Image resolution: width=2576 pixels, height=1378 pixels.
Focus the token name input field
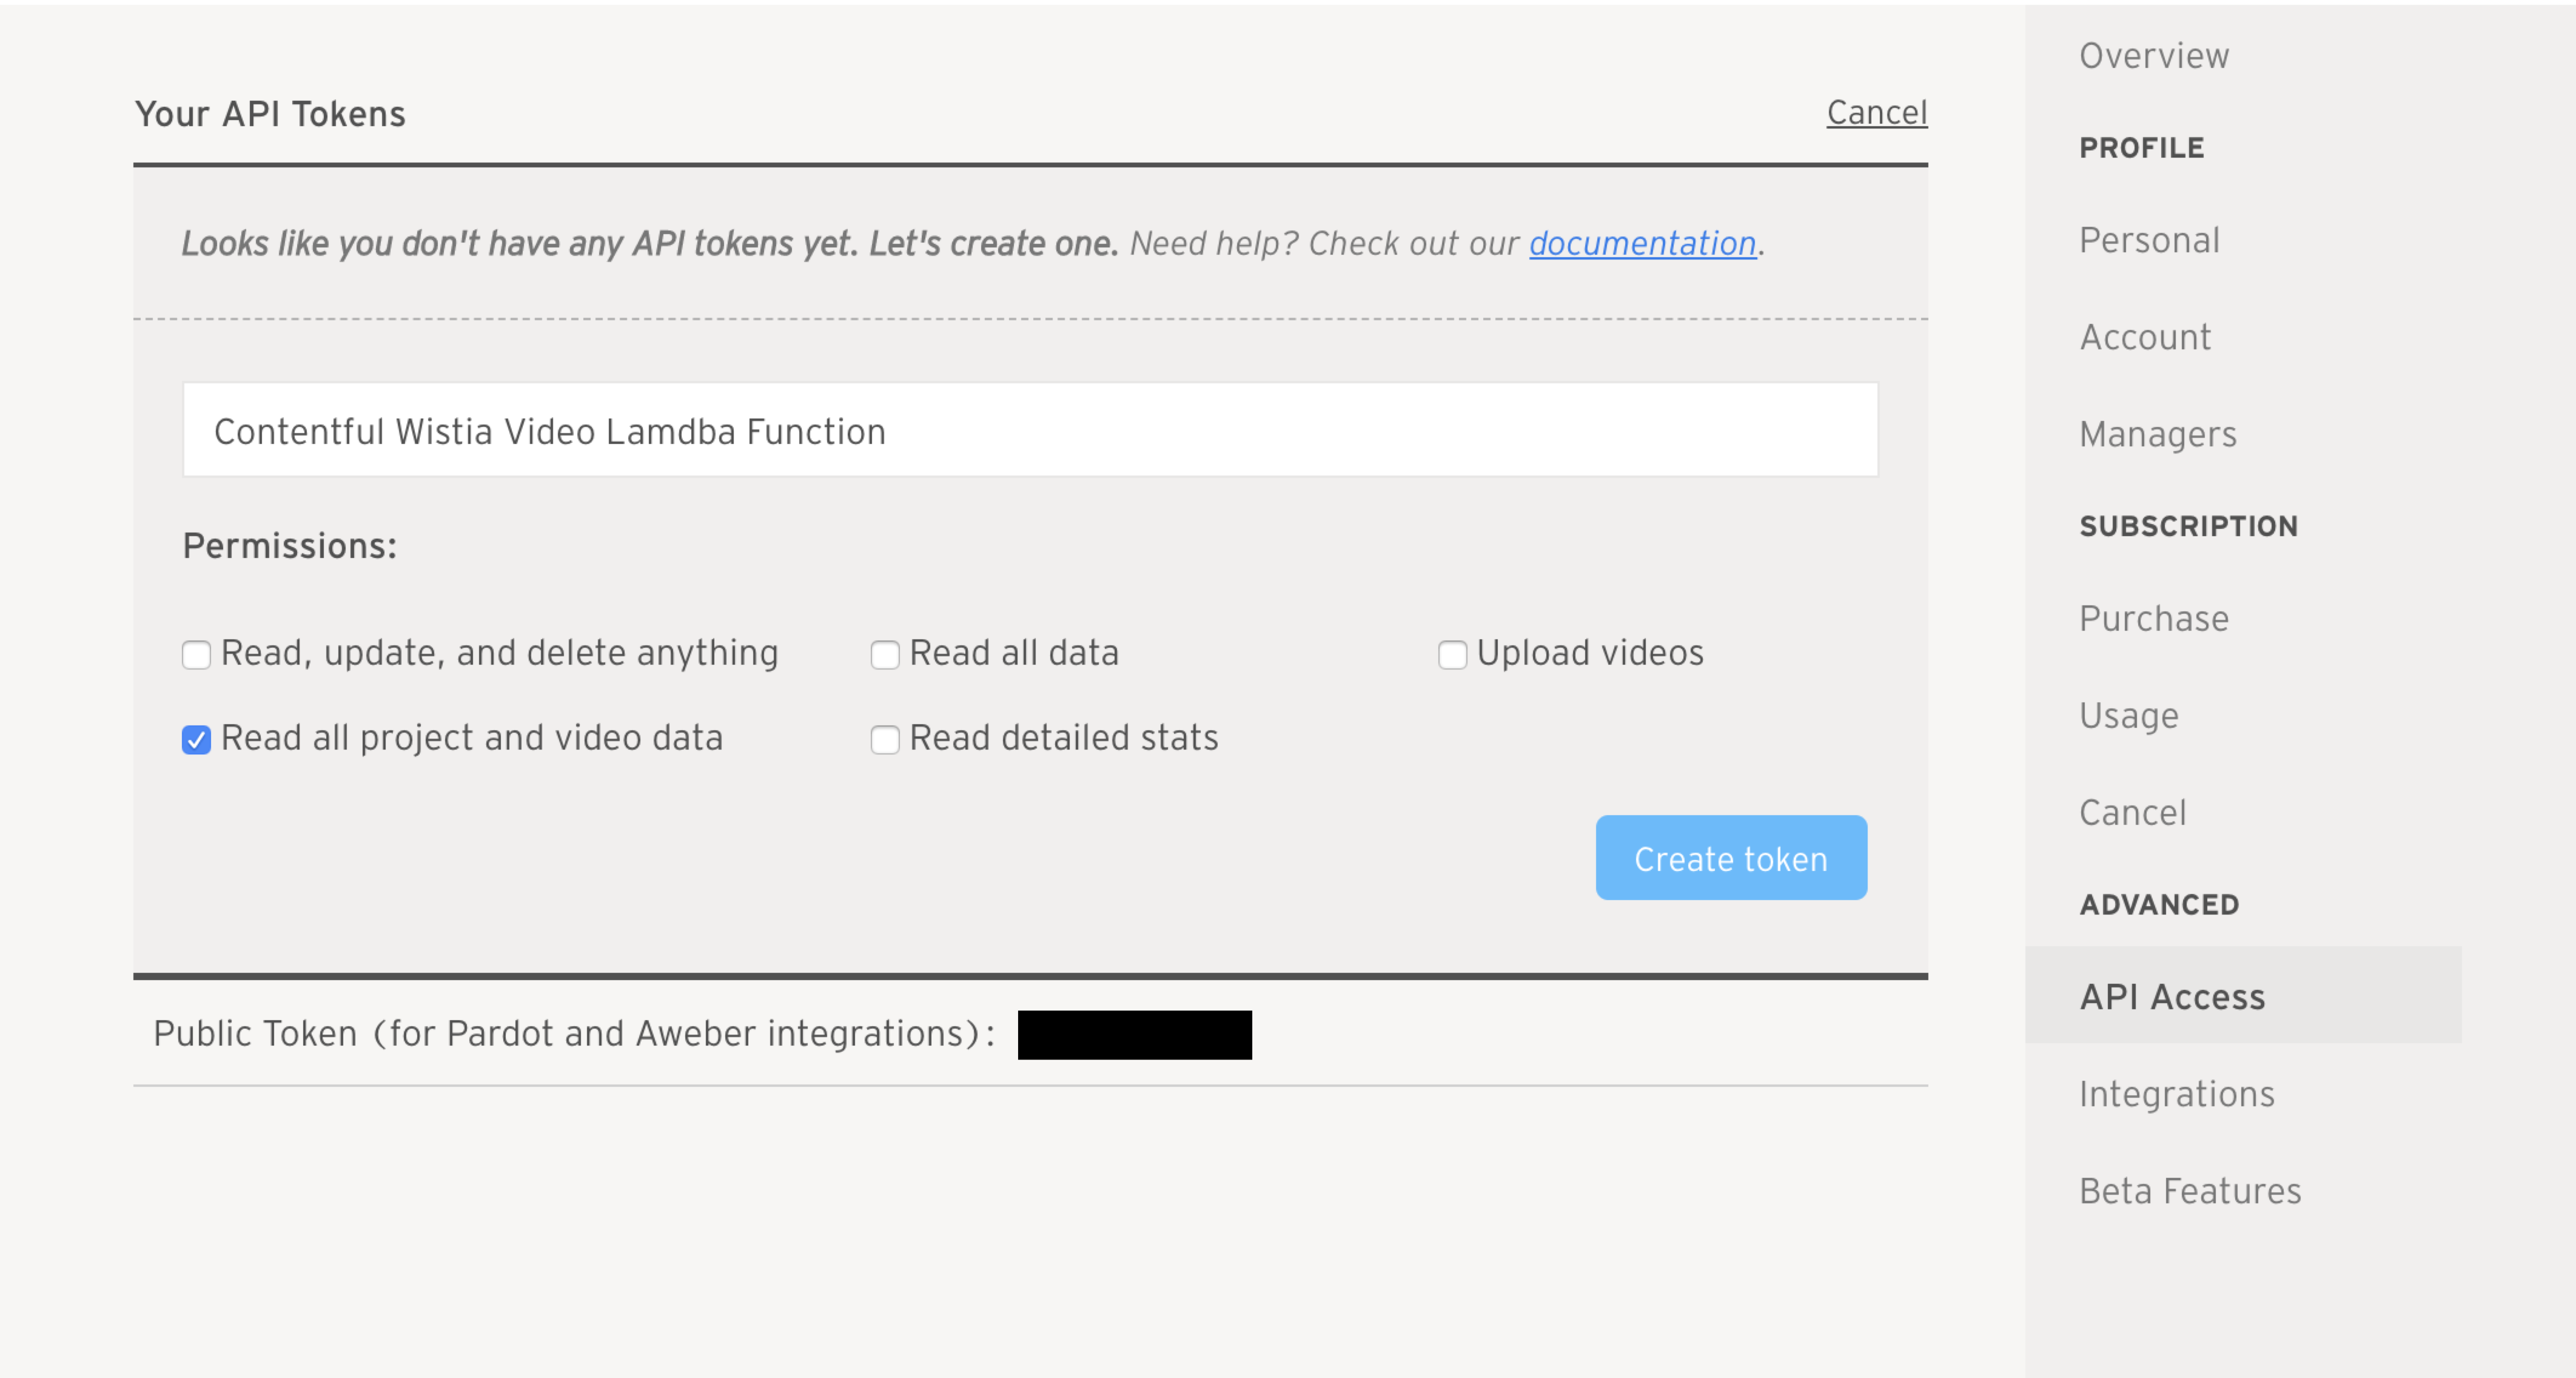coord(1030,430)
